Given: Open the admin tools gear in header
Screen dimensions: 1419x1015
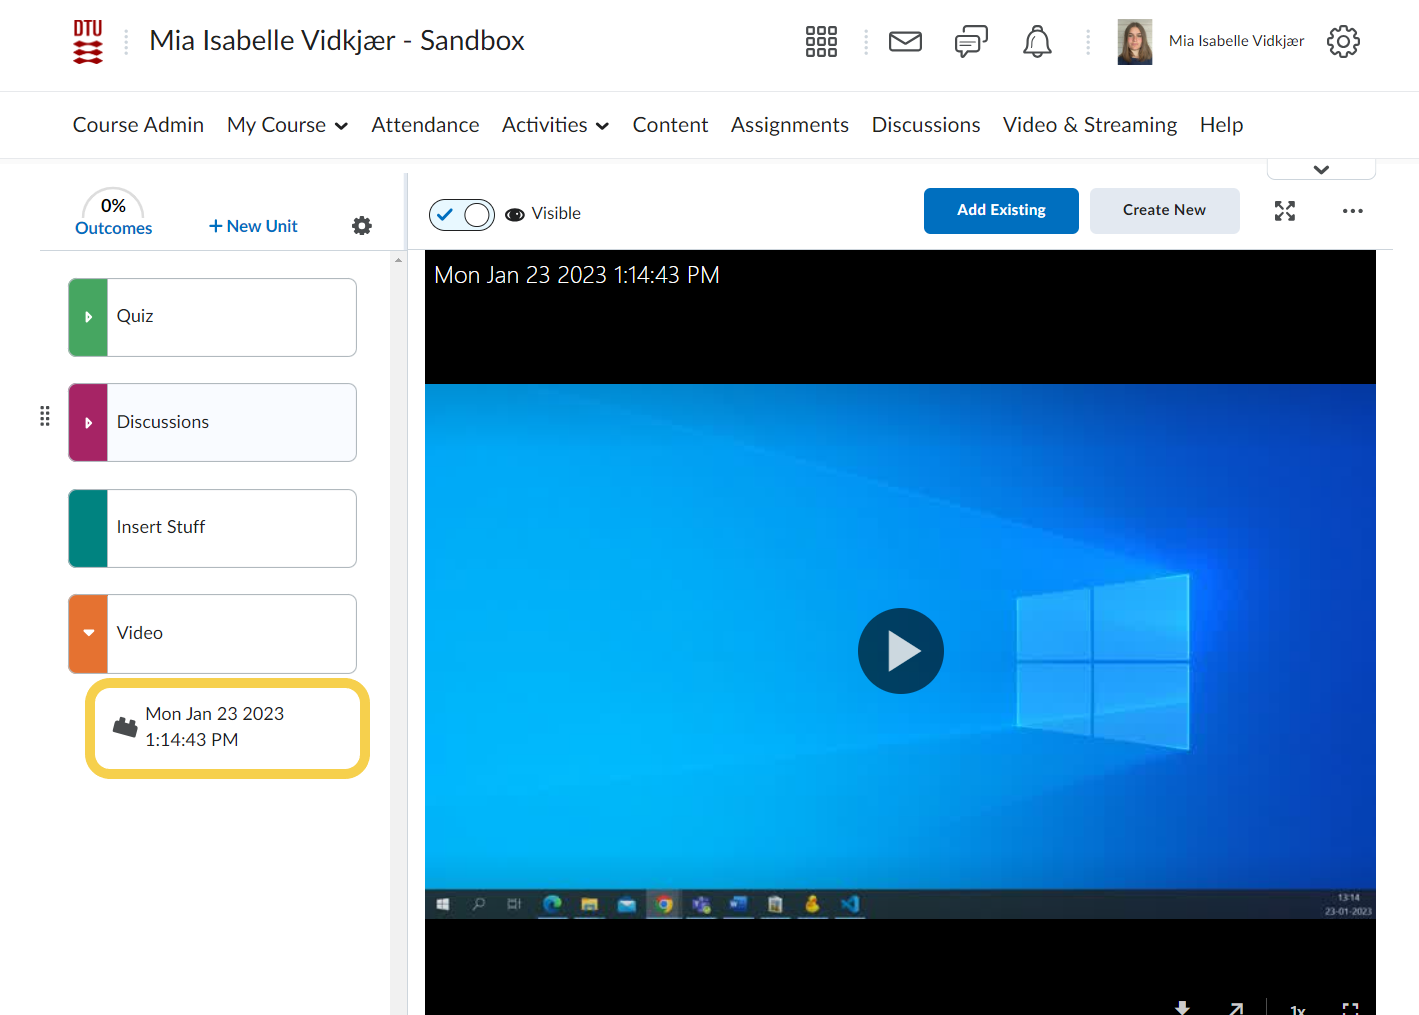Looking at the screenshot, I should point(1343,41).
